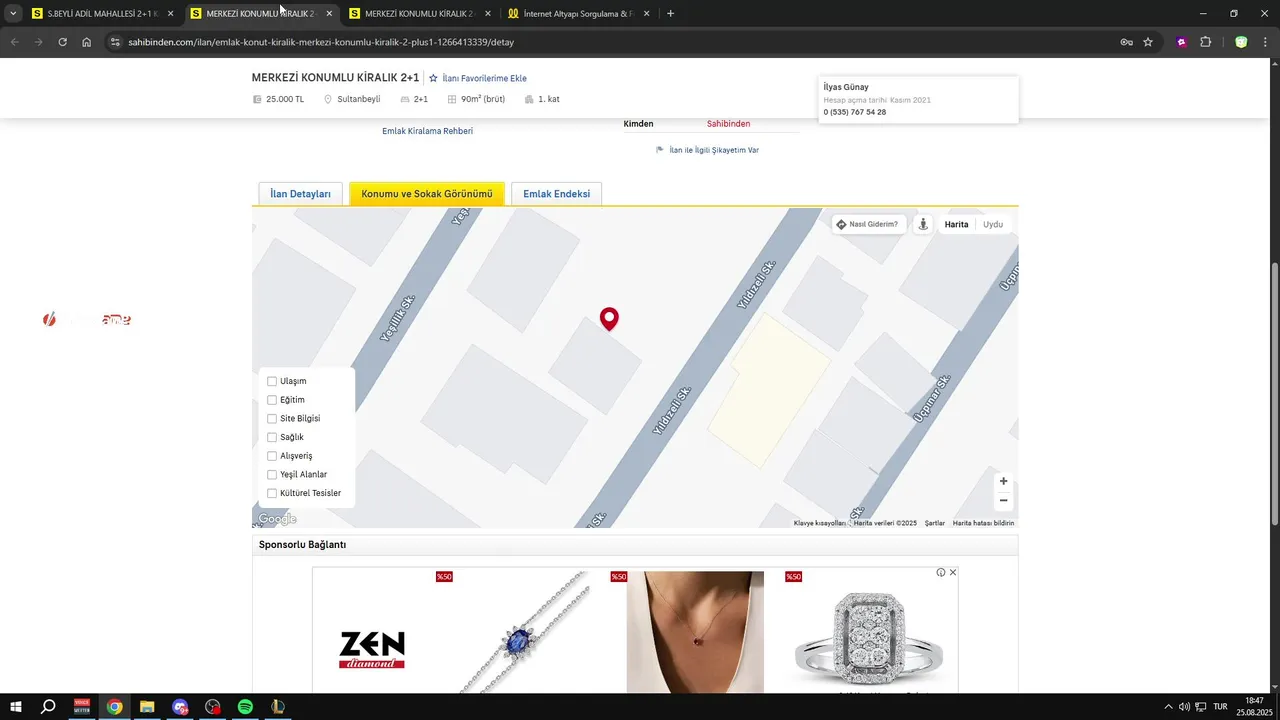Show hidden system tray icons
Screen dimensions: 1280x720
(x=1168, y=707)
